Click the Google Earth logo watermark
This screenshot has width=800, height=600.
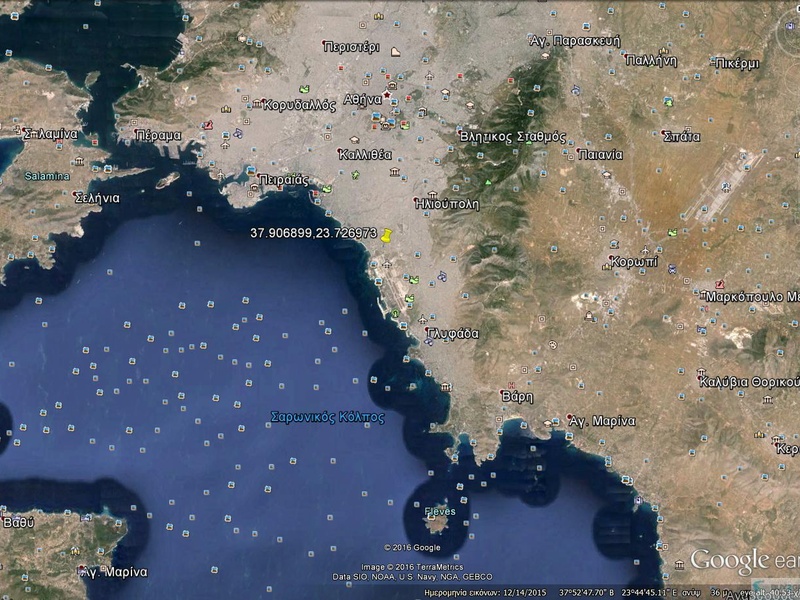click(x=743, y=562)
